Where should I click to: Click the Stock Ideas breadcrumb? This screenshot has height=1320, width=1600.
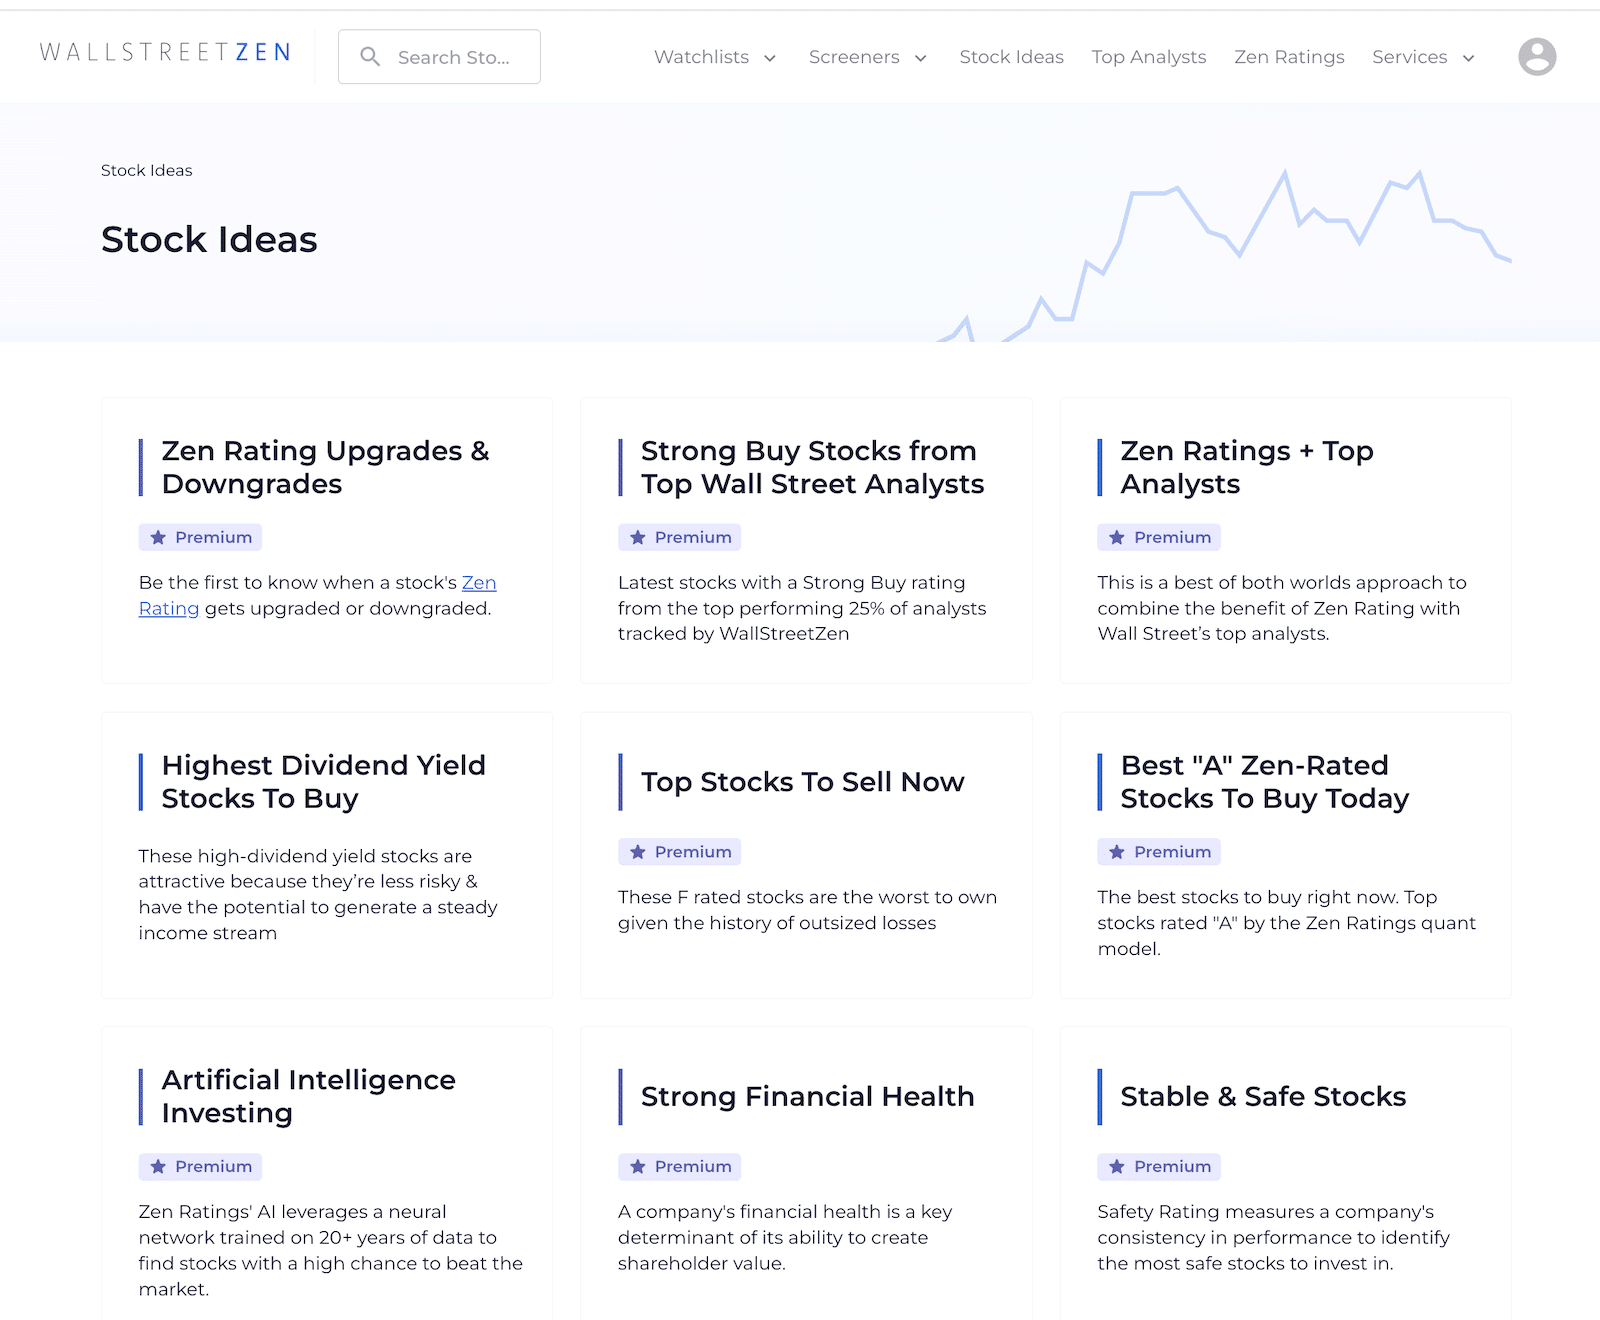click(147, 170)
